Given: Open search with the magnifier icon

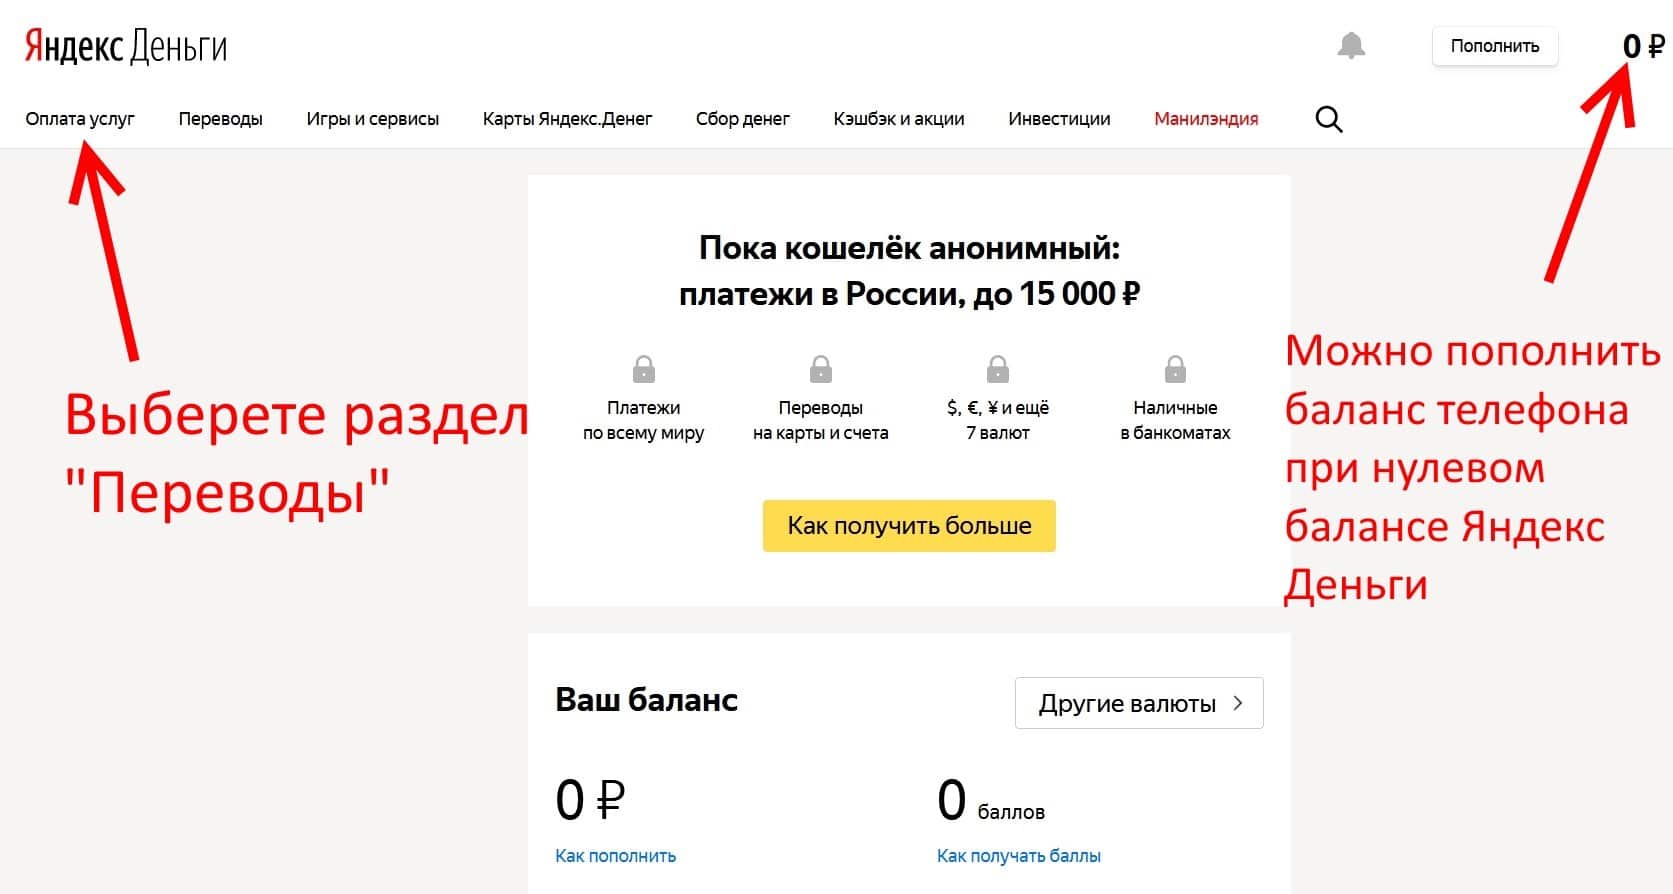Looking at the screenshot, I should coord(1328,120).
